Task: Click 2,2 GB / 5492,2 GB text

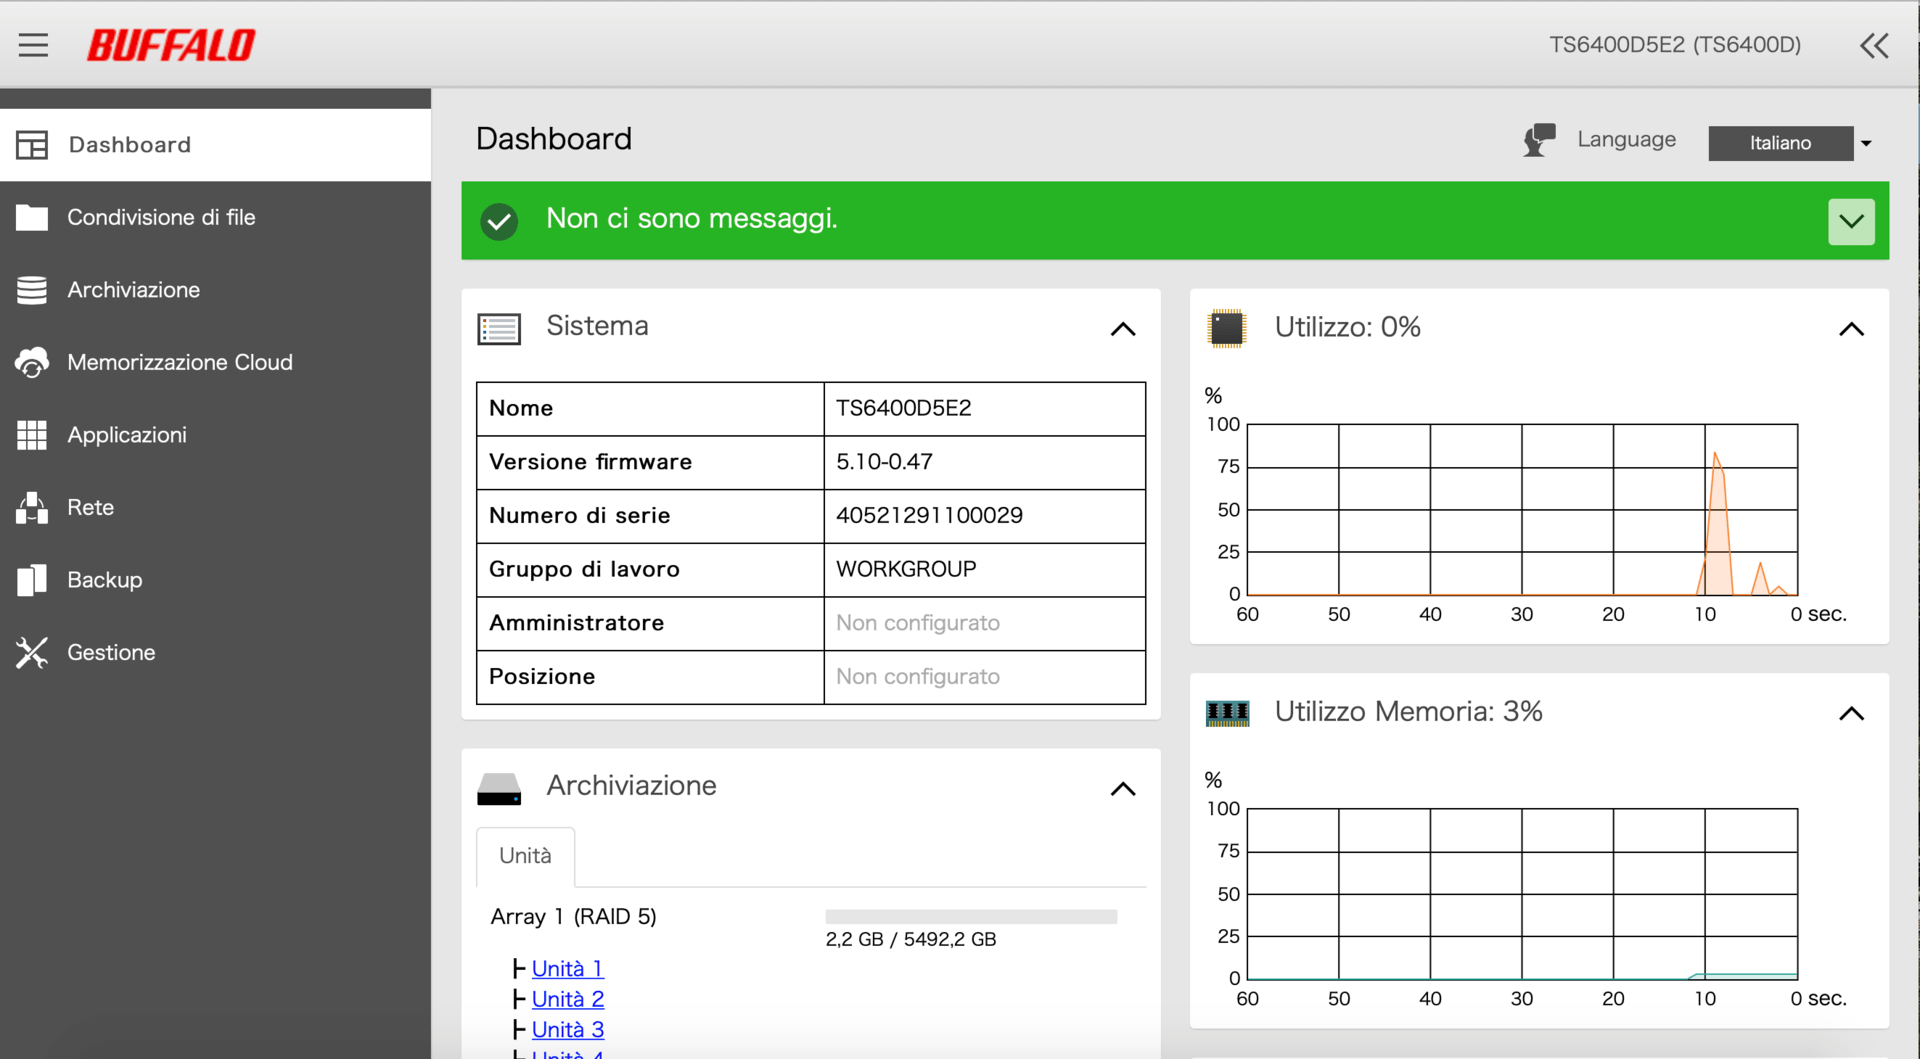Action: click(x=911, y=940)
